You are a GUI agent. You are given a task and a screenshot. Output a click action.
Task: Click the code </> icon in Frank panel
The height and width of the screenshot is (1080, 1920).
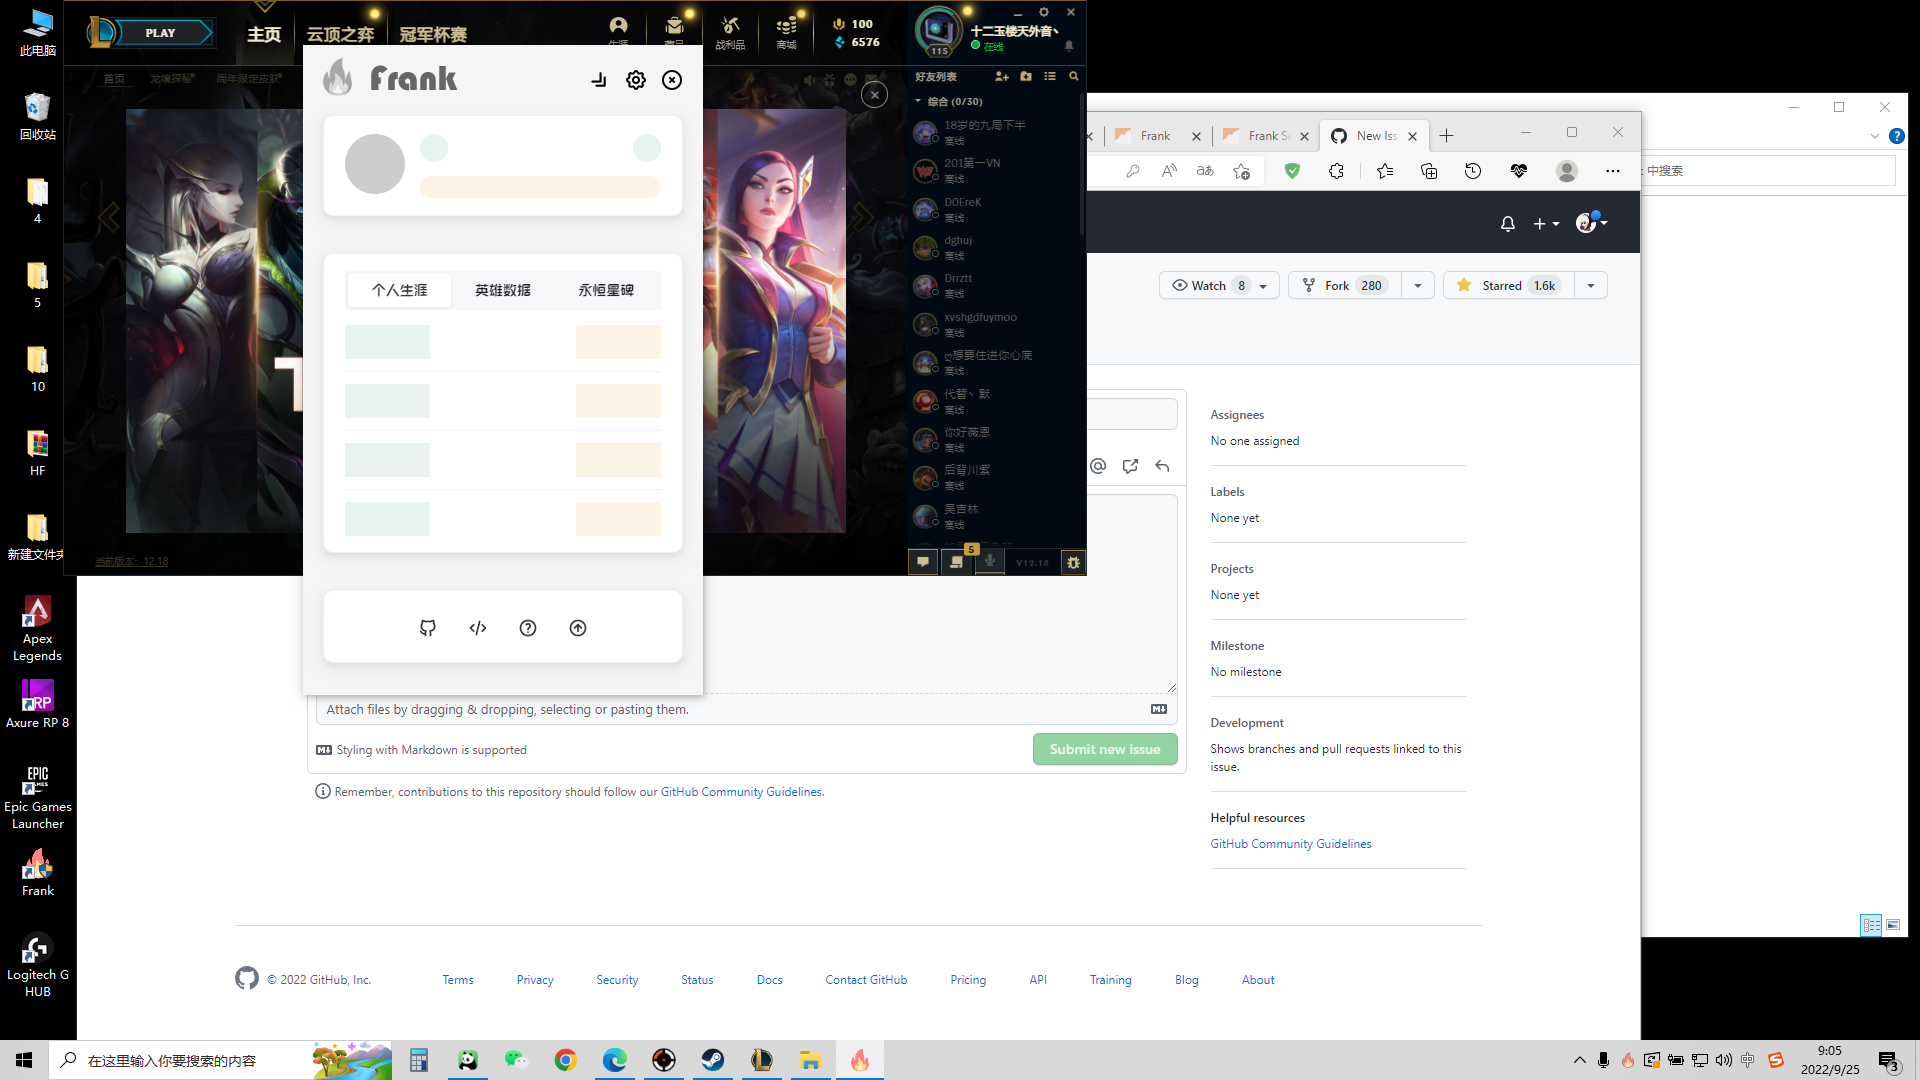click(x=477, y=627)
